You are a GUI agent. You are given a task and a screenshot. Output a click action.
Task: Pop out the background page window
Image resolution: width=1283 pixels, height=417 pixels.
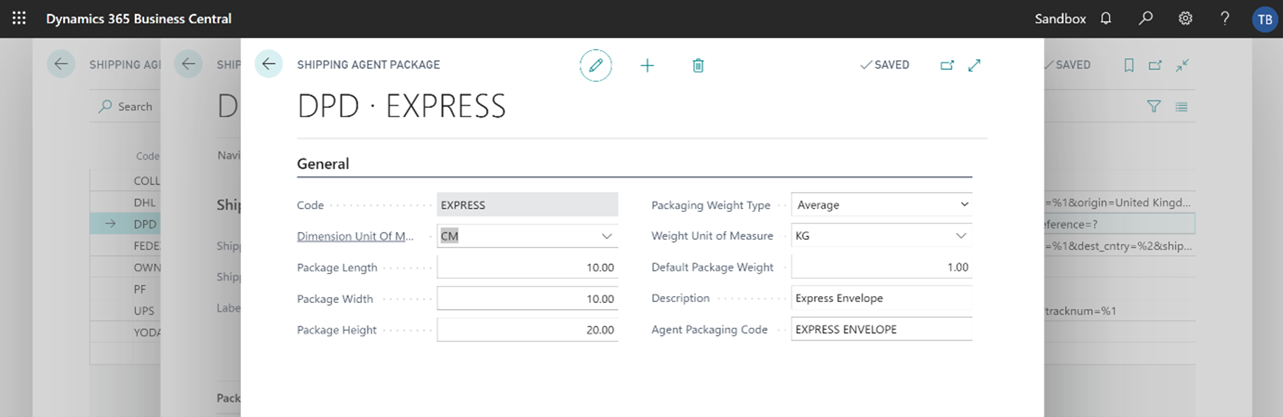pos(1155,65)
